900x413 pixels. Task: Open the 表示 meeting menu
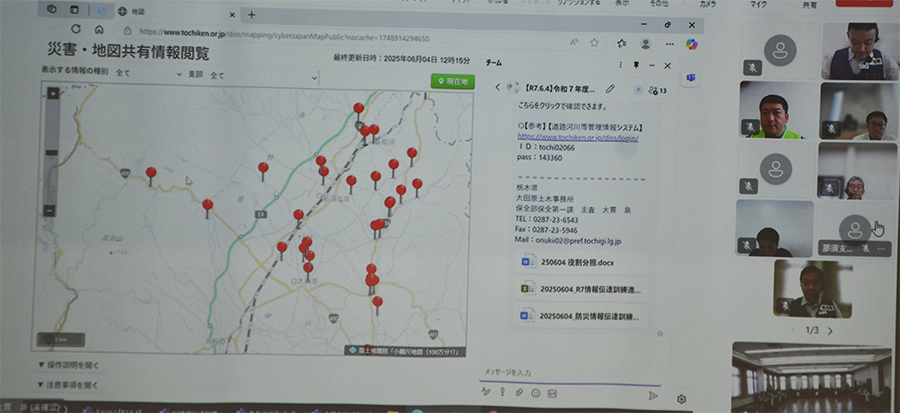(x=622, y=3)
